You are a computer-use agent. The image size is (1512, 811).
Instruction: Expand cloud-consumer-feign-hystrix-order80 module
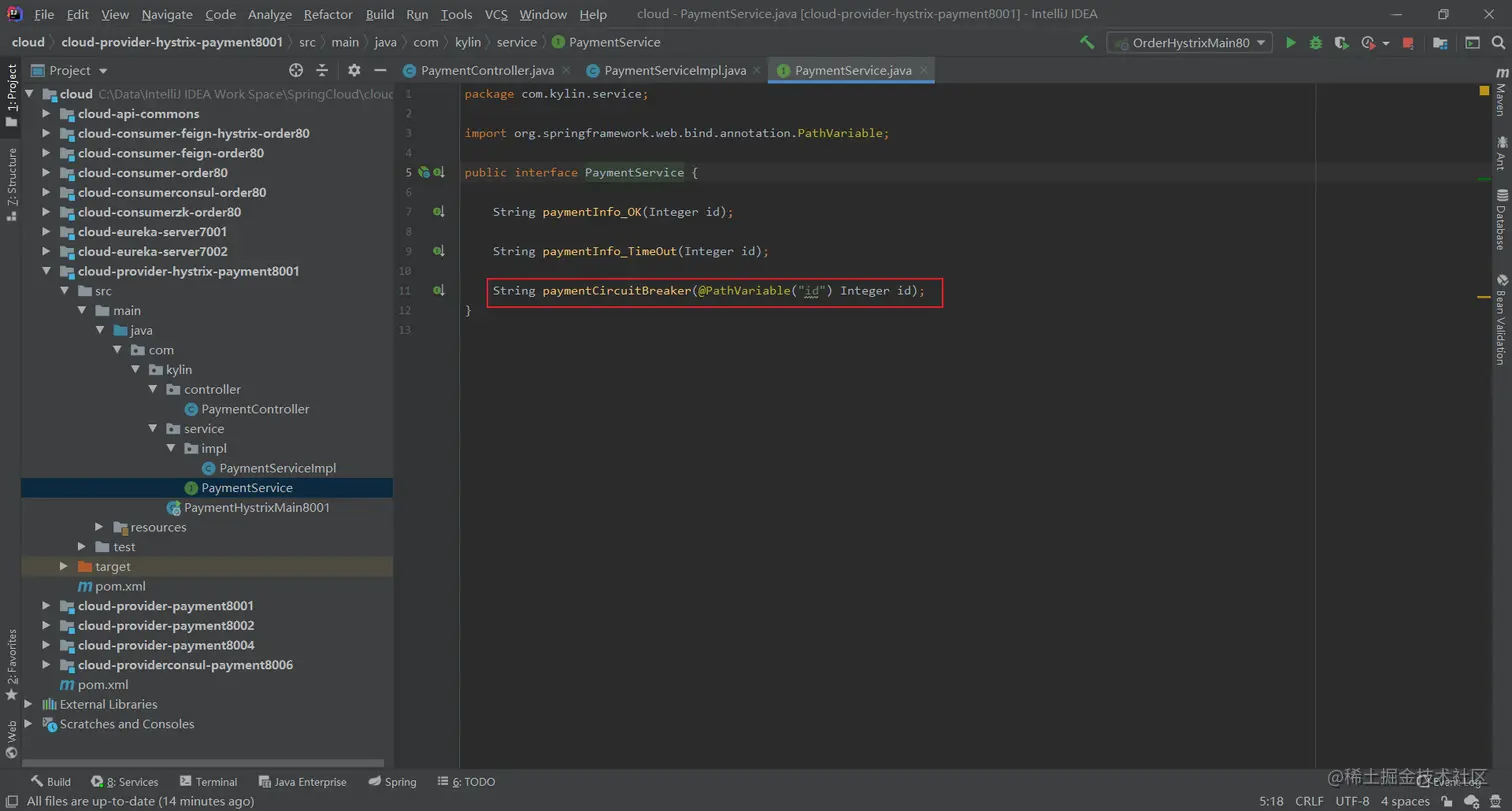pos(46,133)
